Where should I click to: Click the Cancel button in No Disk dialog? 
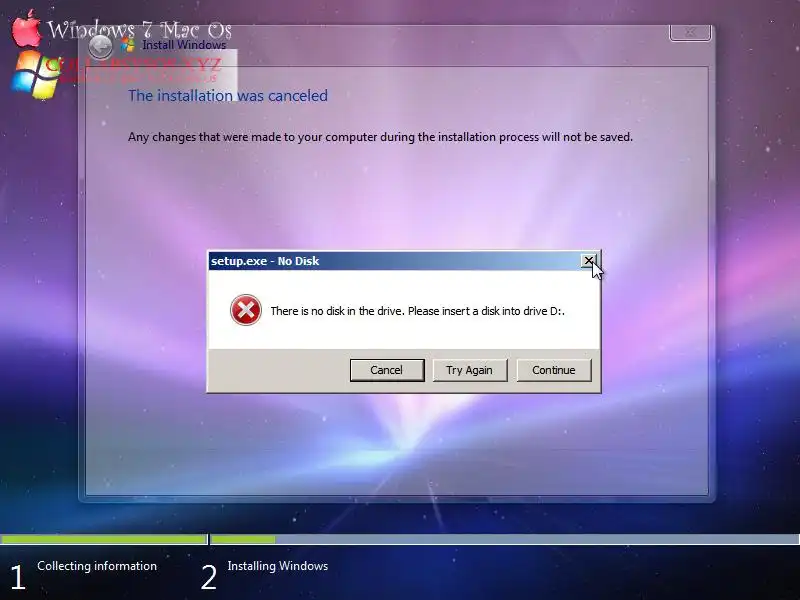pyautogui.click(x=387, y=370)
